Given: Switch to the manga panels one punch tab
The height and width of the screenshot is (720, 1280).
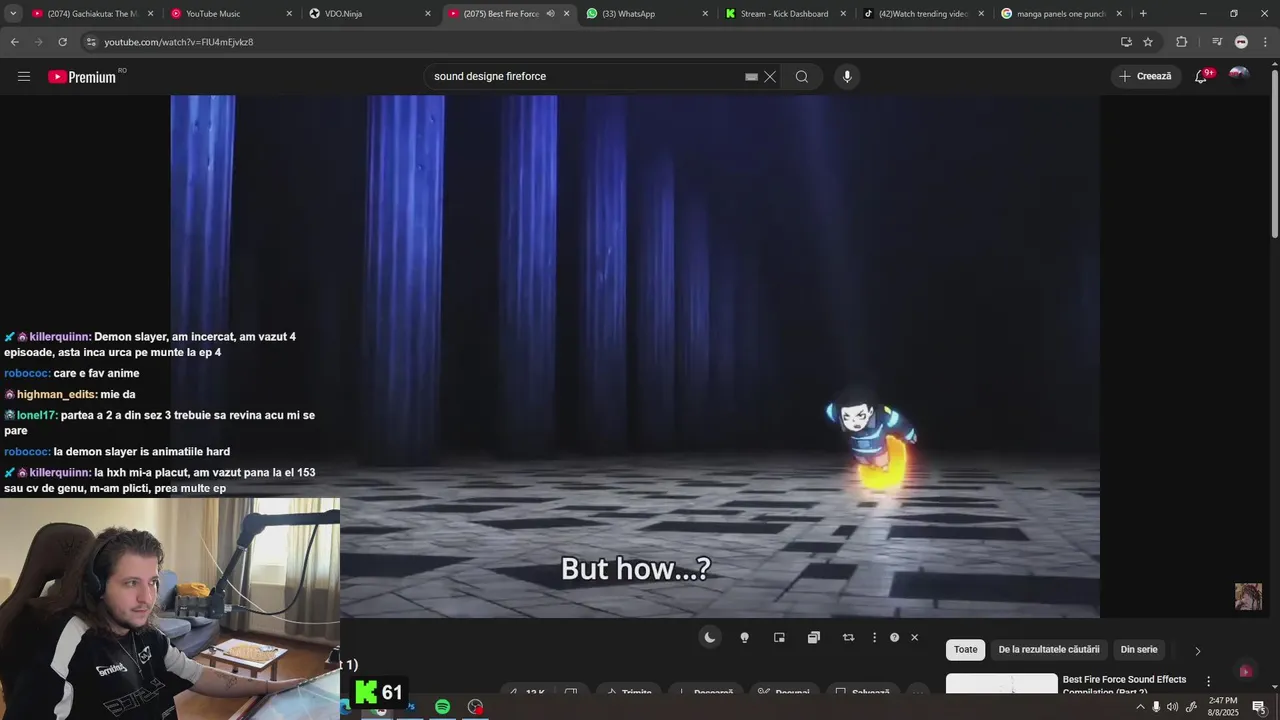Looking at the screenshot, I should click(1062, 14).
